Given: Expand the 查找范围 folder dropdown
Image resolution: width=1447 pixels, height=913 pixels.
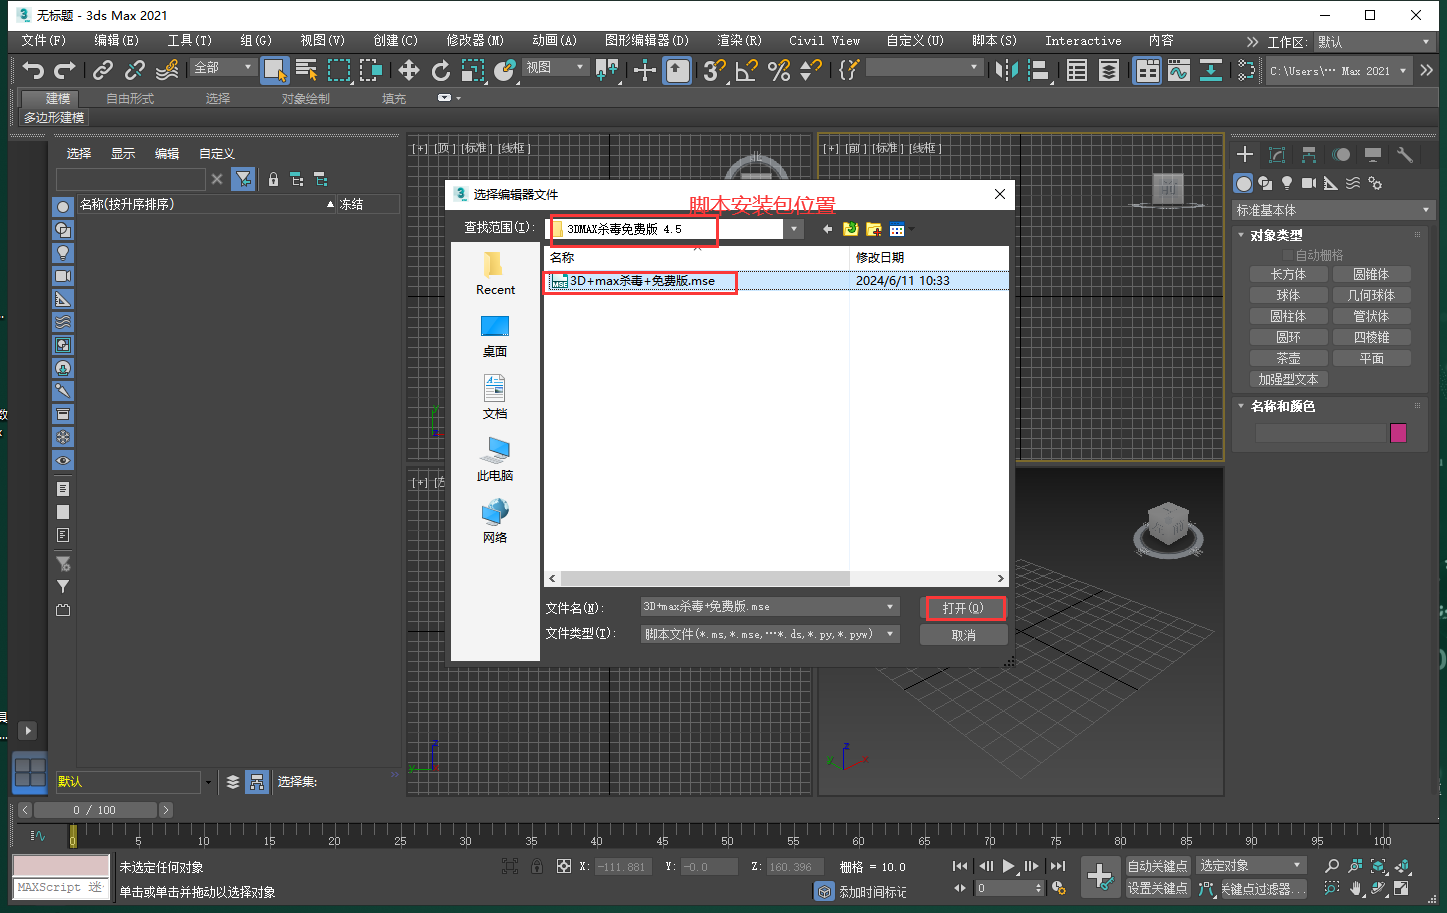Looking at the screenshot, I should click(x=794, y=229).
